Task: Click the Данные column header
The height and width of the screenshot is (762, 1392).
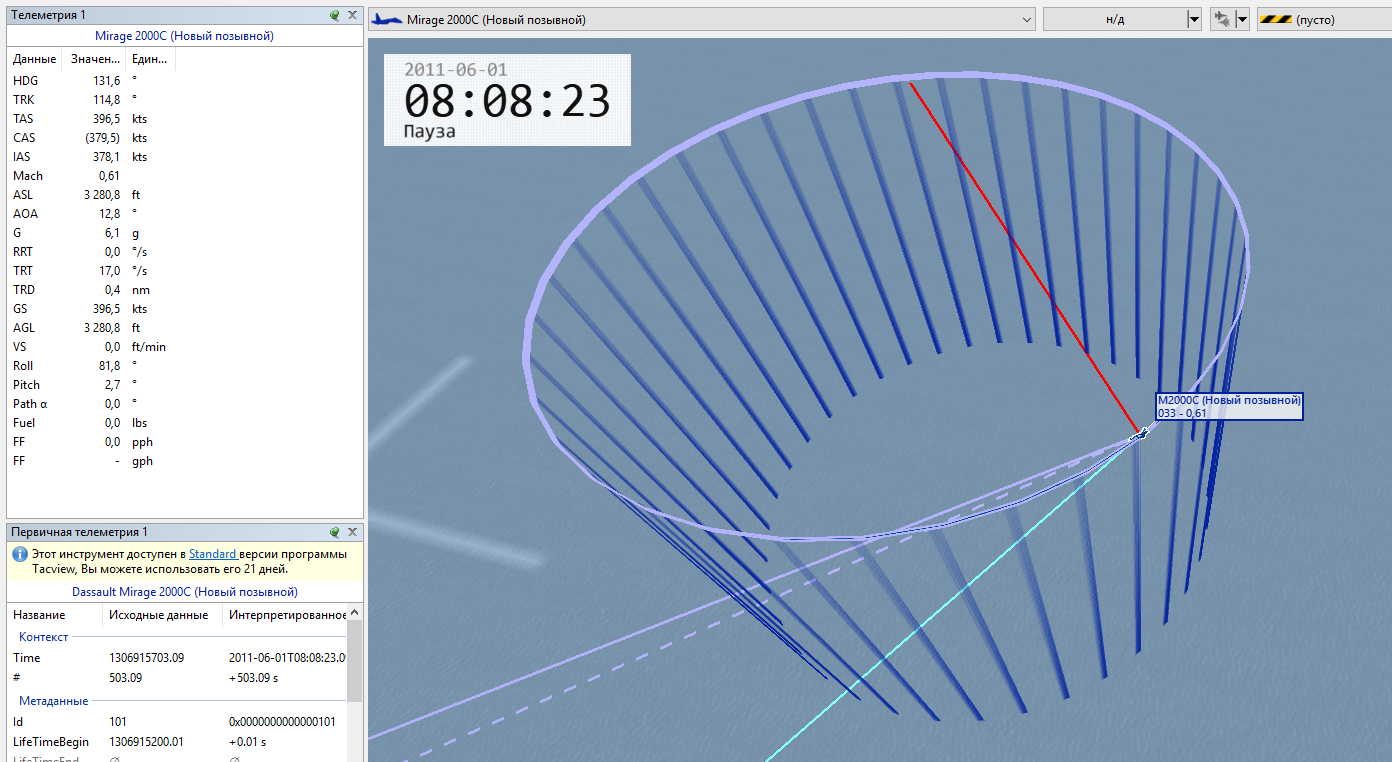Action: click(x=35, y=59)
